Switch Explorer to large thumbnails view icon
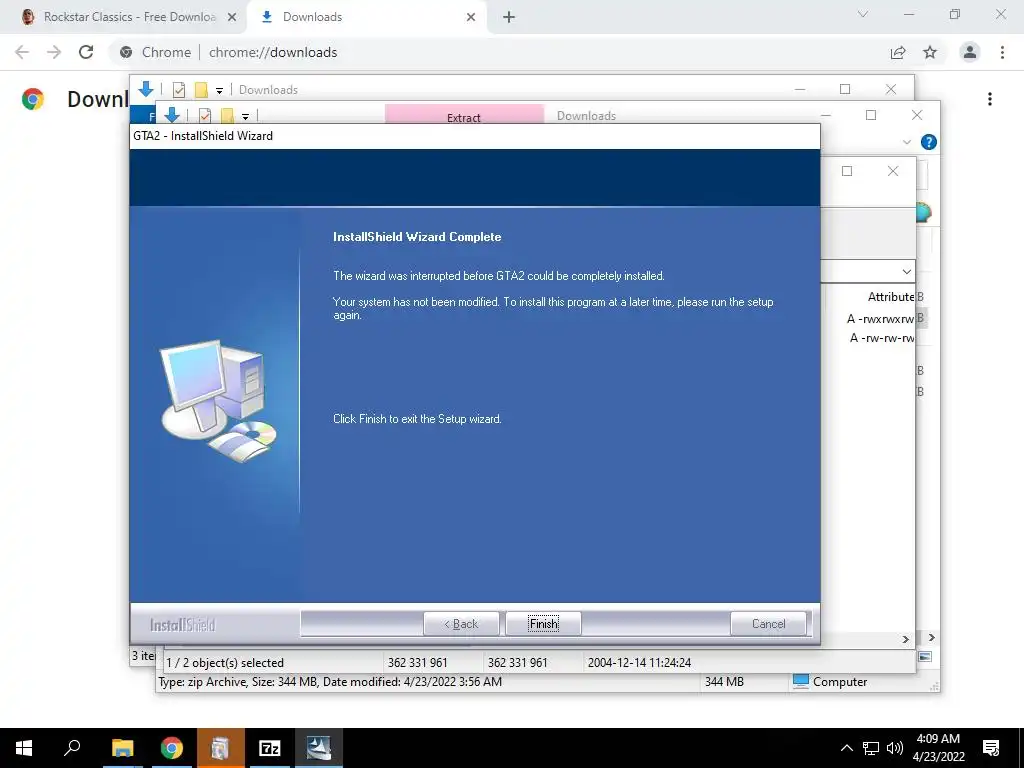The height and width of the screenshot is (768, 1024). coord(925,656)
